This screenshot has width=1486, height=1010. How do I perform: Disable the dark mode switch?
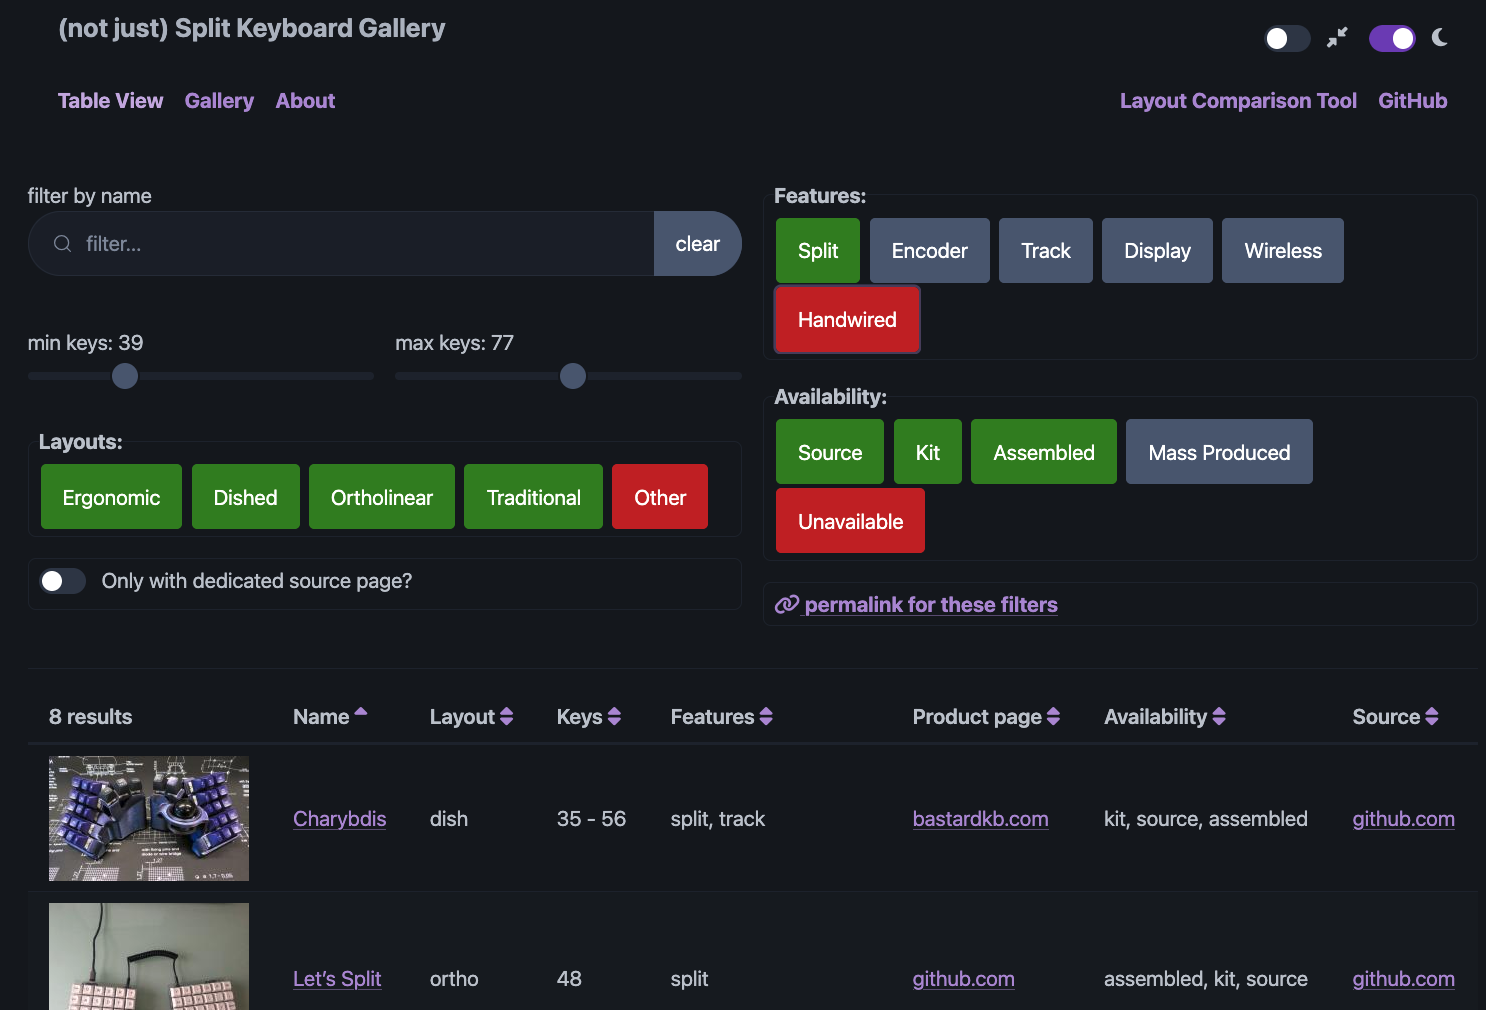coord(1392,38)
